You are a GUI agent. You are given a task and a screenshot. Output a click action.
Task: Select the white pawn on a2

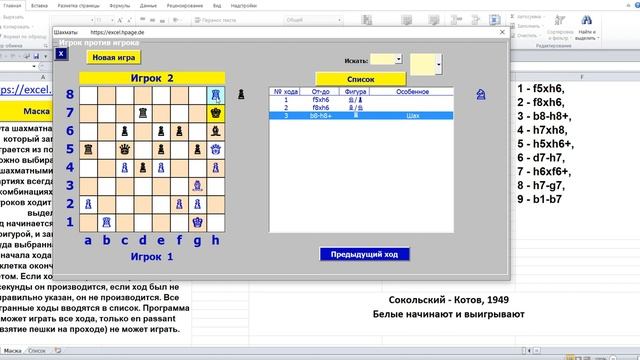[88, 204]
